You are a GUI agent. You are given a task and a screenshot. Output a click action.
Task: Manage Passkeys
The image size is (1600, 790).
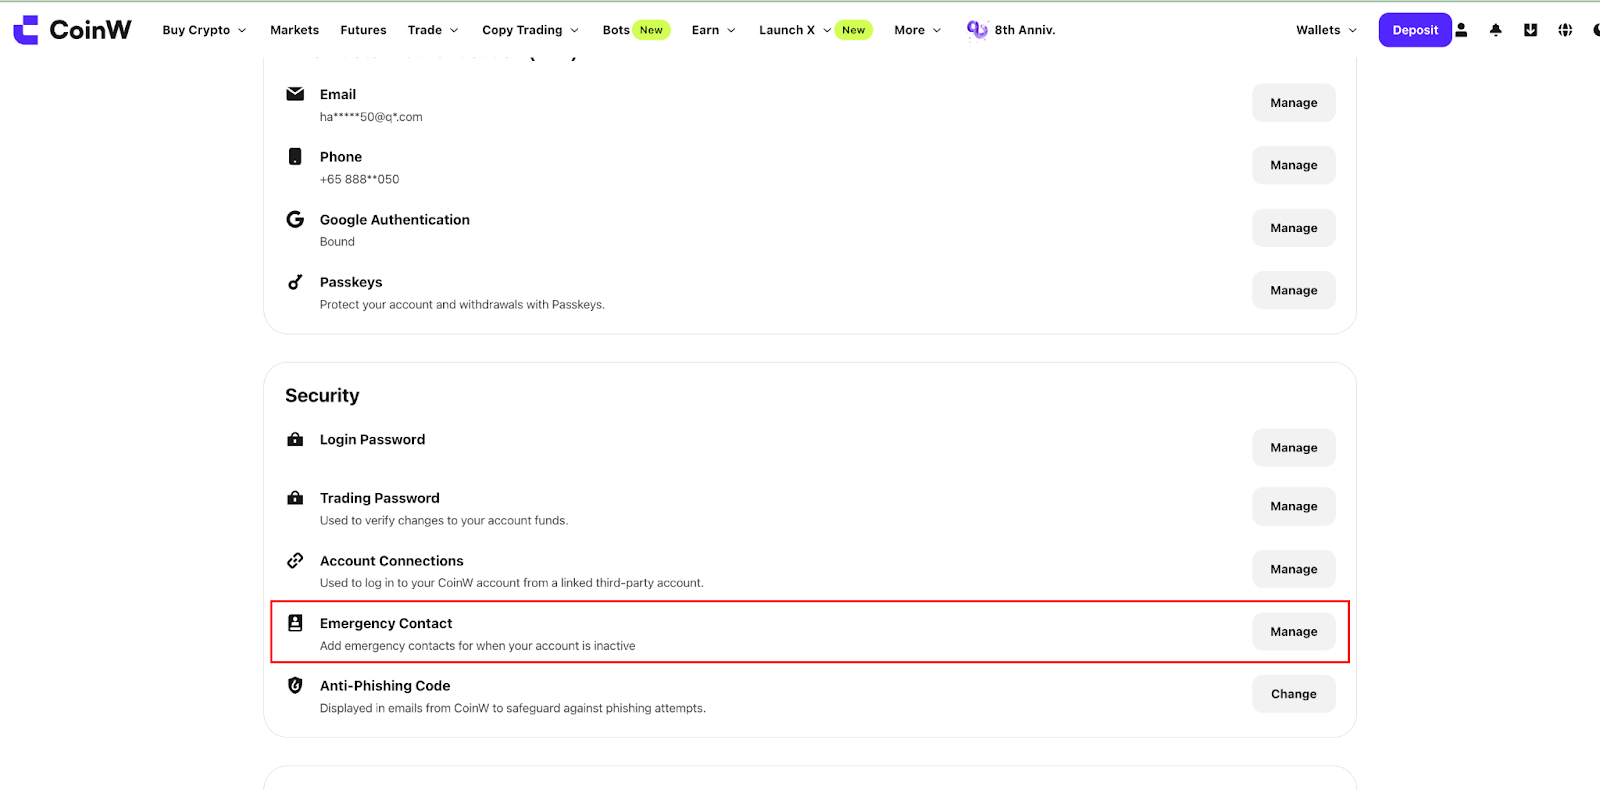1293,290
